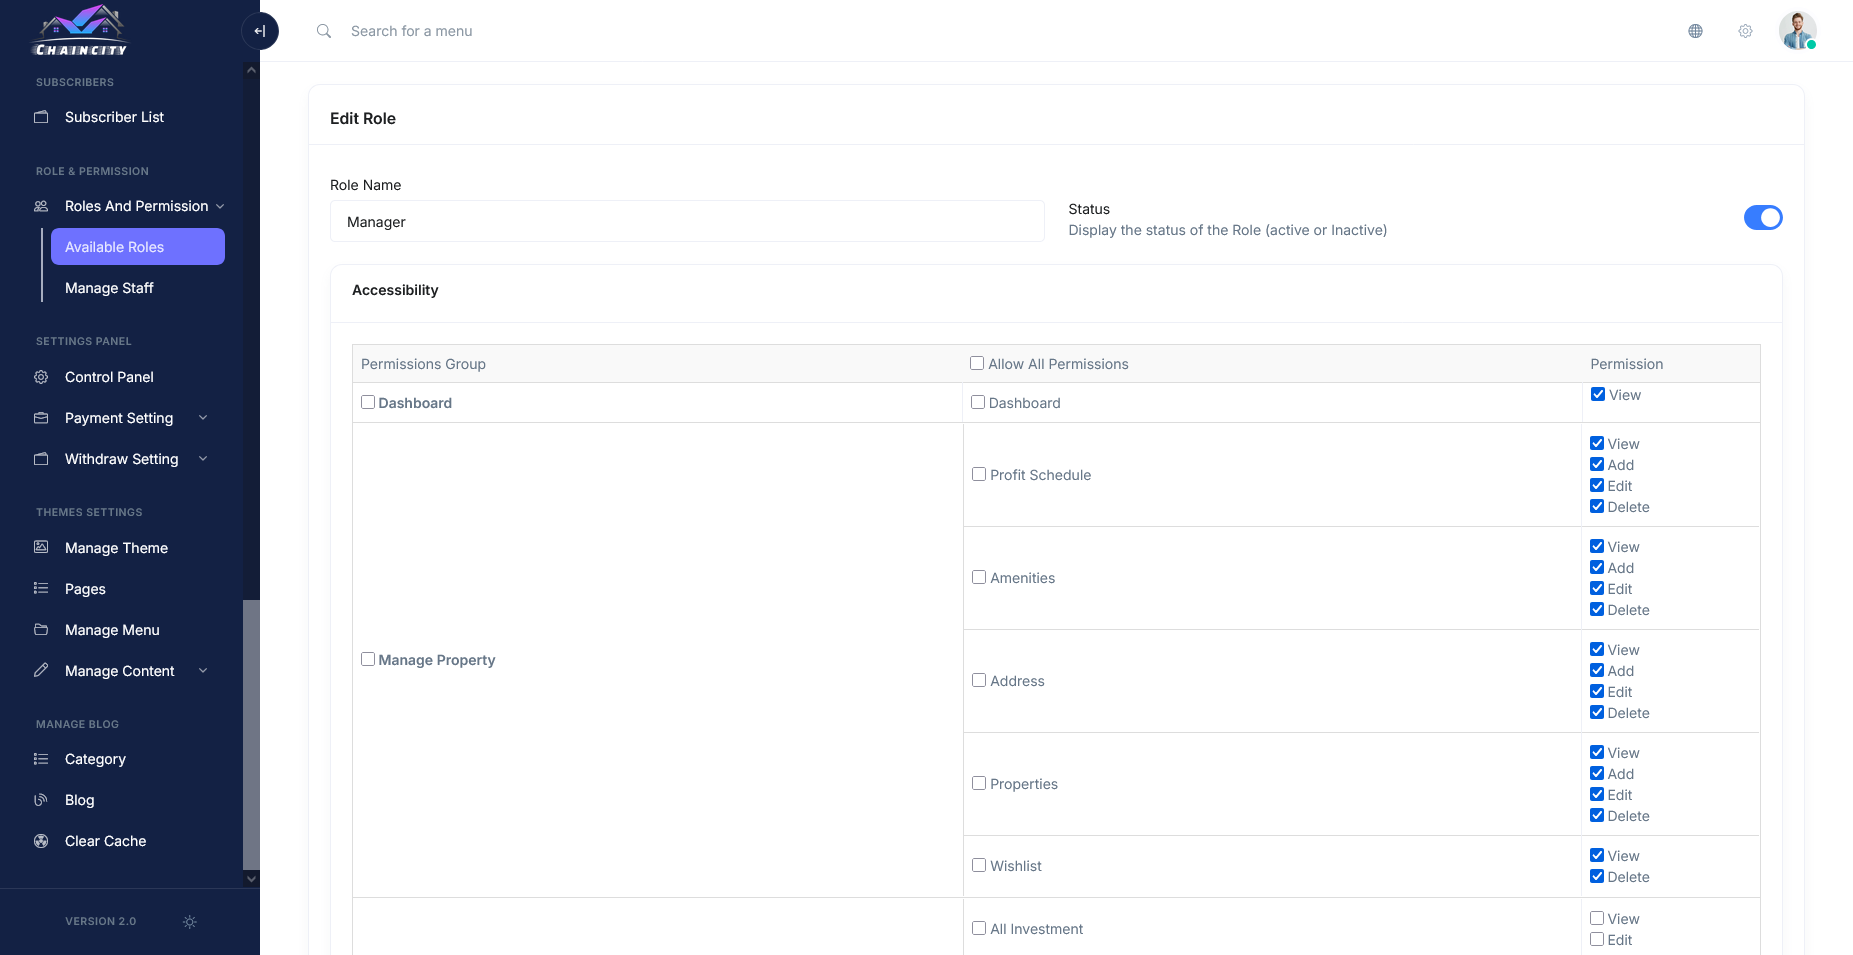Check the Wishlist checkbox
The width and height of the screenshot is (1853, 955).
pos(979,865)
